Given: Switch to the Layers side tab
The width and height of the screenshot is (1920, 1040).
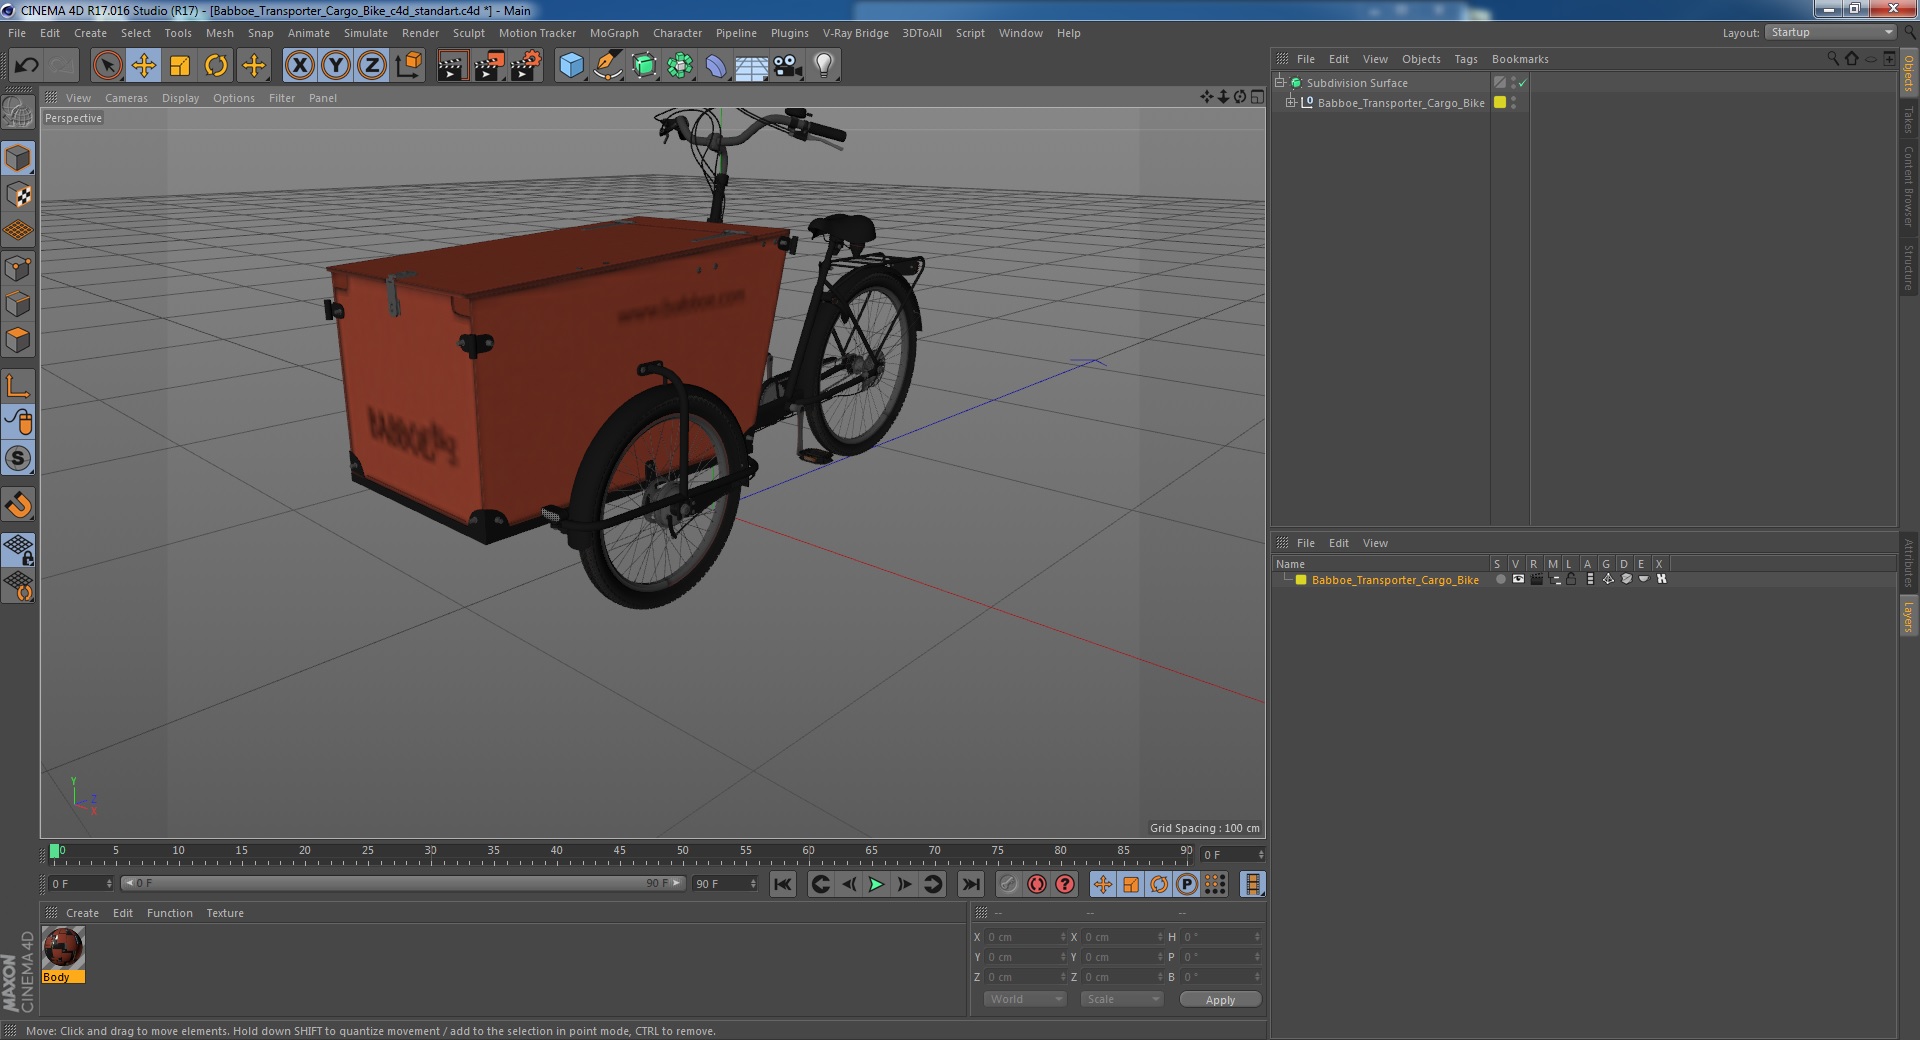Looking at the screenshot, I should tap(1908, 616).
